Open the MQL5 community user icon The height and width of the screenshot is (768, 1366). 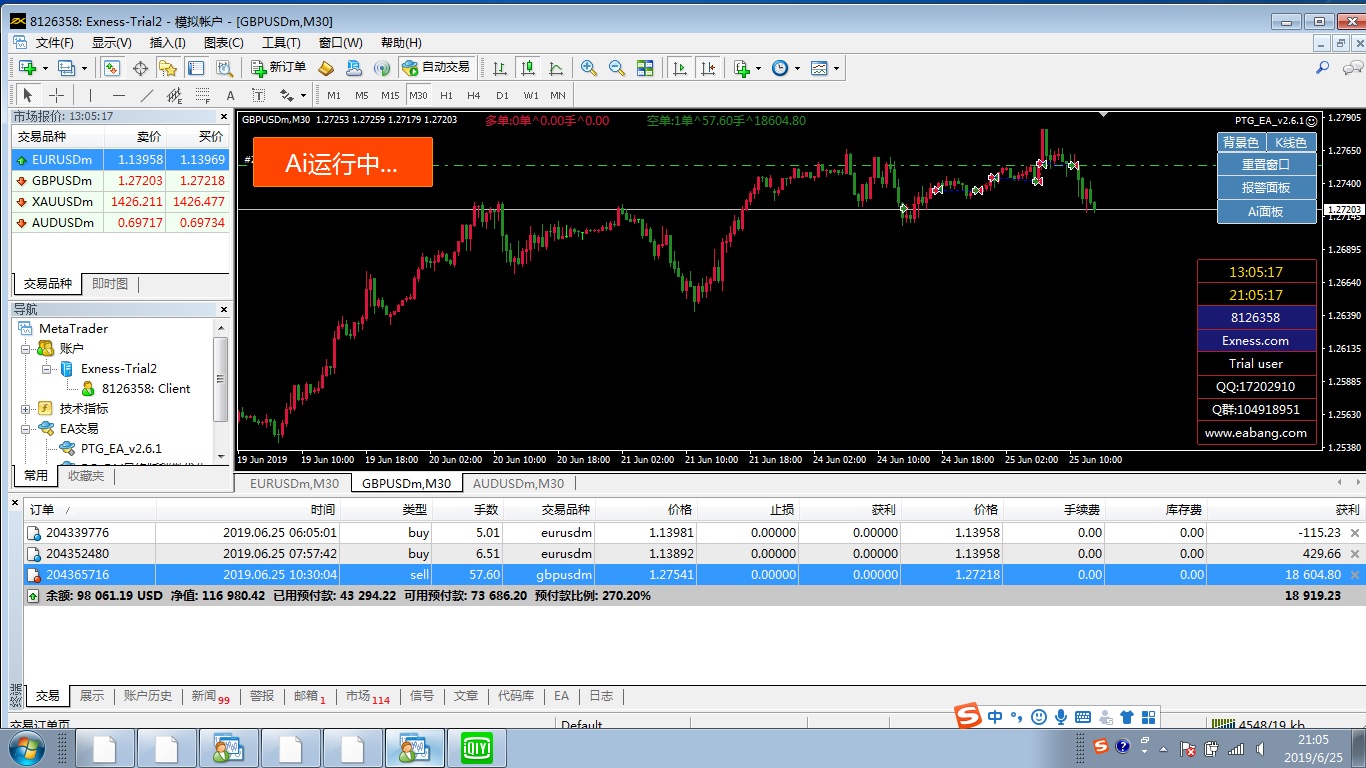pos(354,68)
